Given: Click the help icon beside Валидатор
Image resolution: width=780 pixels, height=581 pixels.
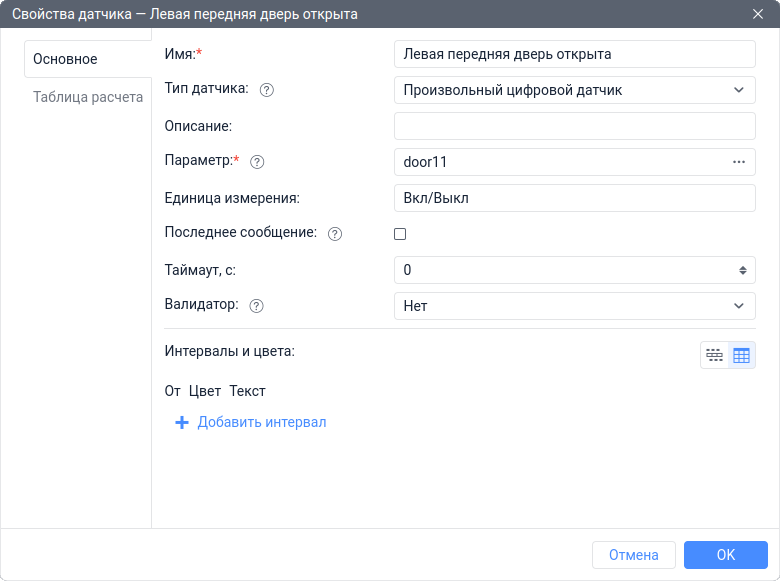Looking at the screenshot, I should tap(256, 306).
